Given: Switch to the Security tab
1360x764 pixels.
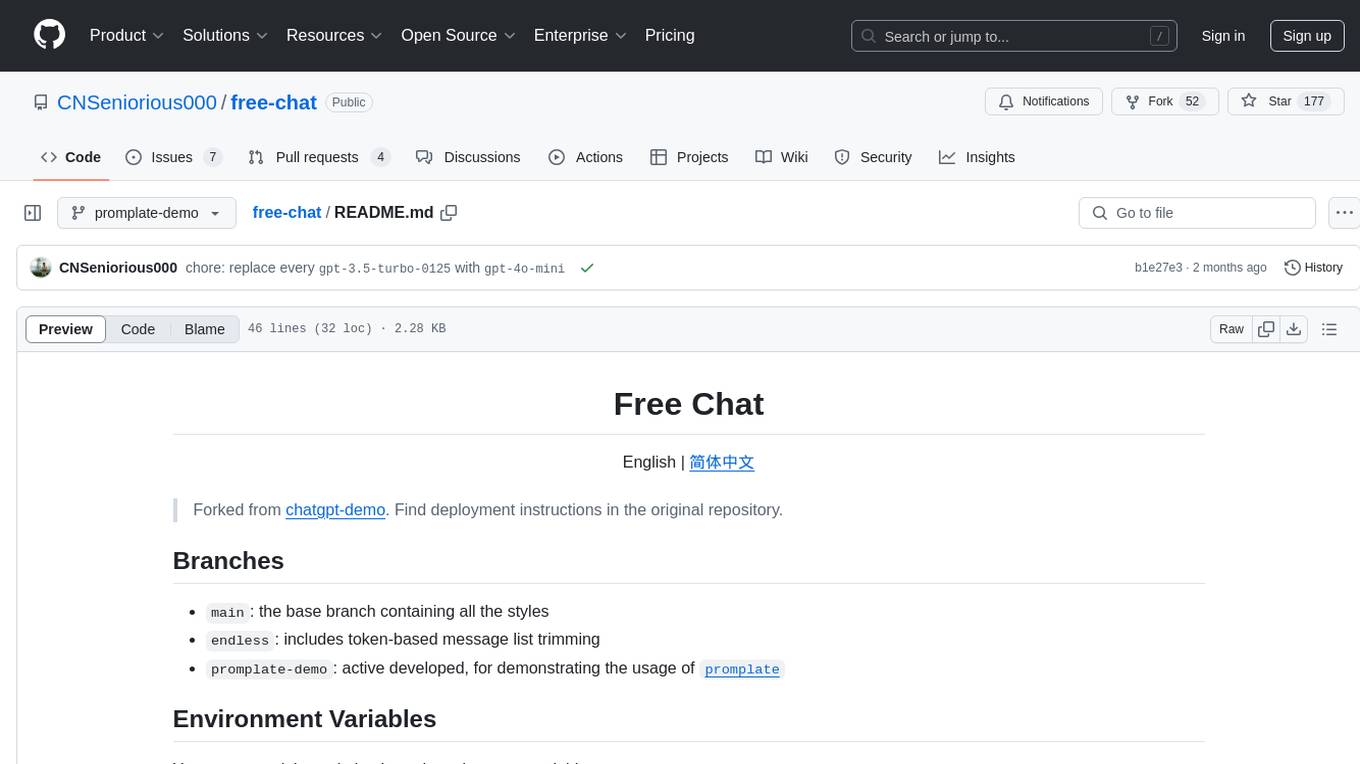Looking at the screenshot, I should click(x=873, y=157).
